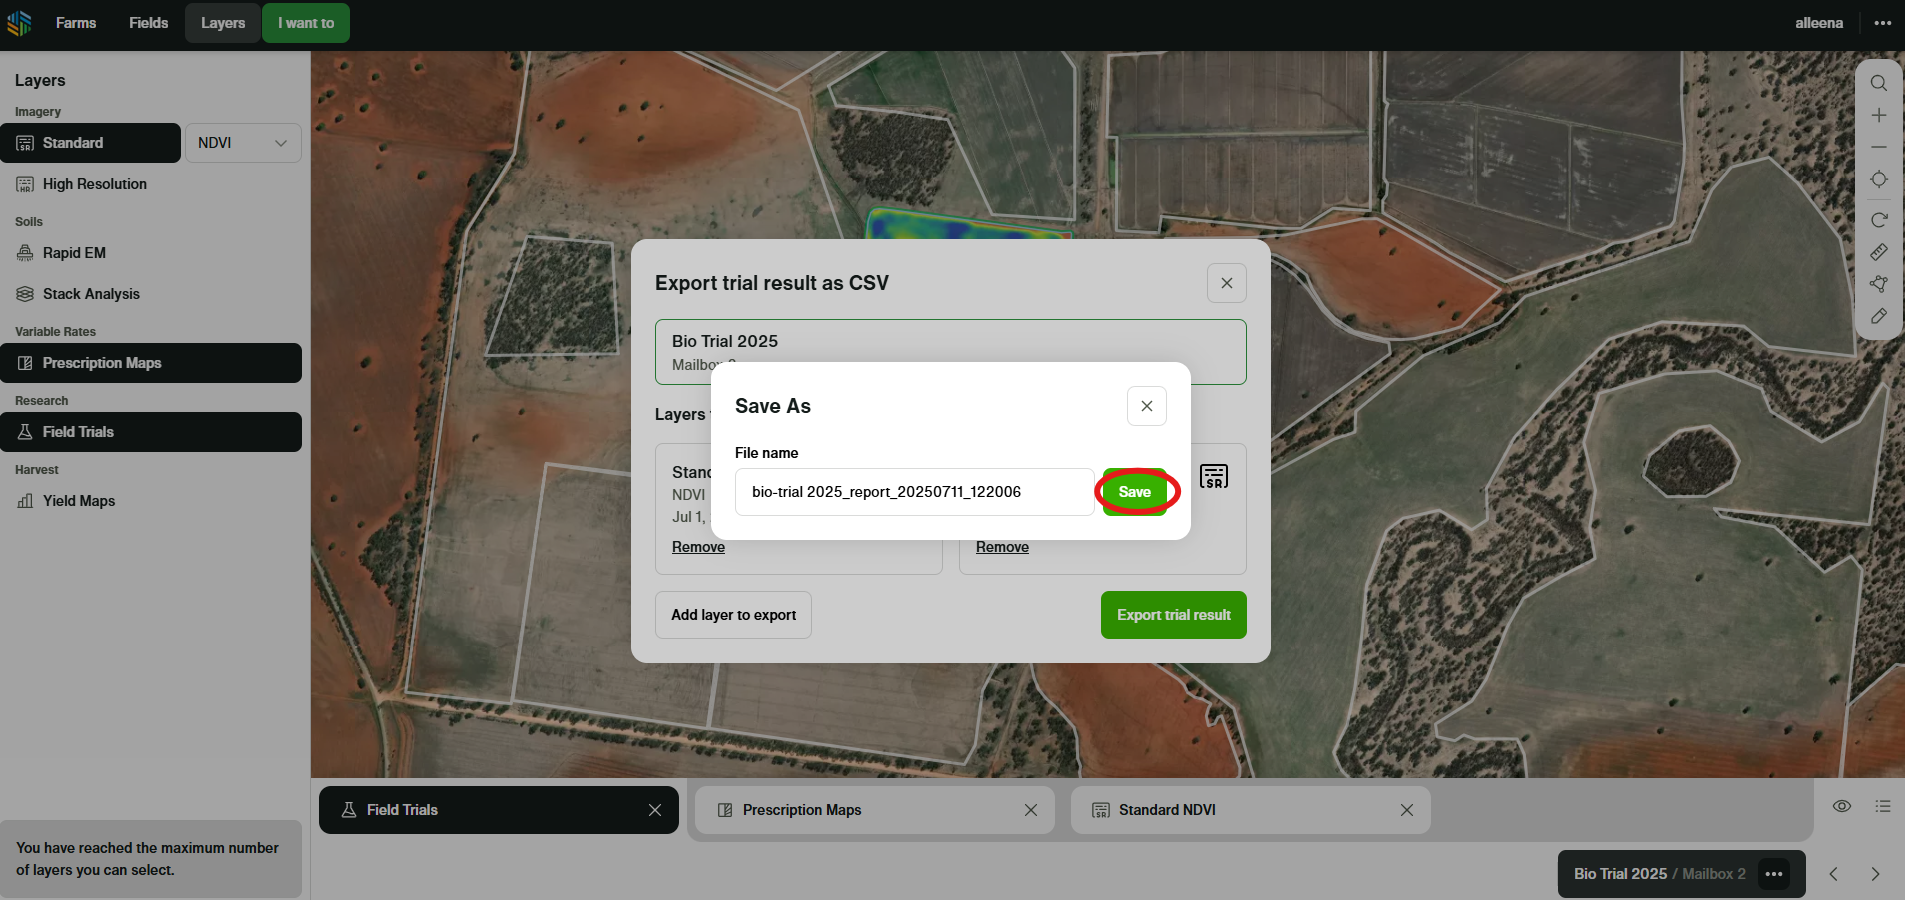
Task: Close the Save As dialog
Action: [1146, 406]
